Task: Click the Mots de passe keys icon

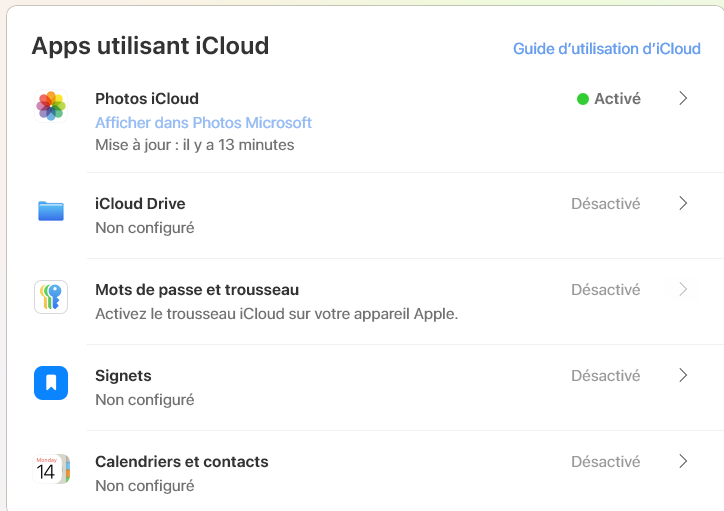Action: point(51,297)
